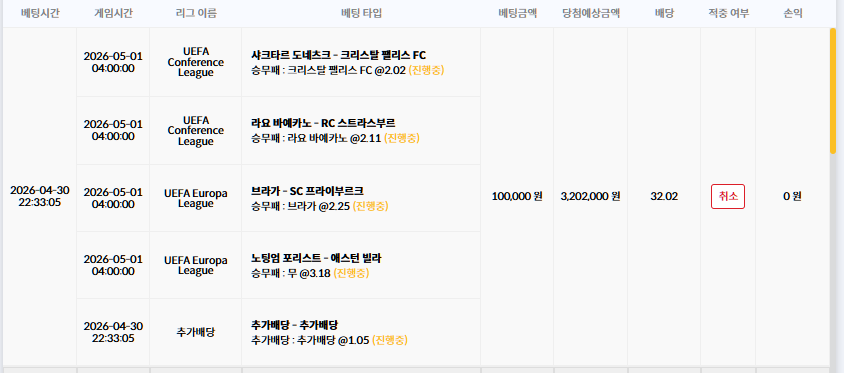
Task: Click the 100,000 원 bet amount cell
Action: 517,196
